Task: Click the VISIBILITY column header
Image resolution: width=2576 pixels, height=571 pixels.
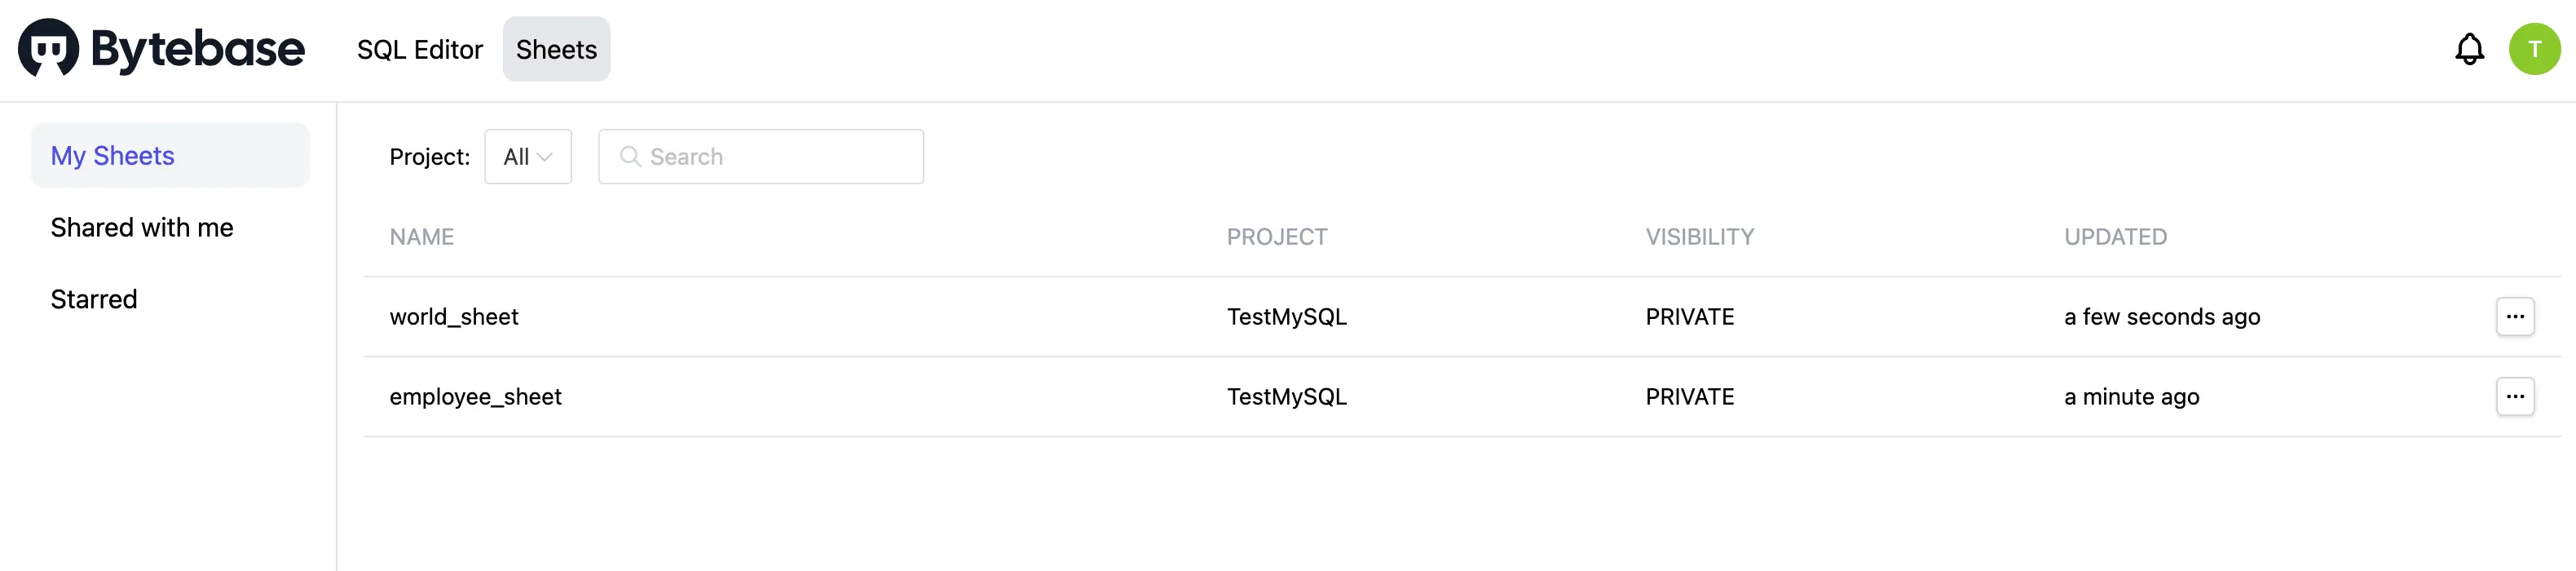Action: (1699, 237)
